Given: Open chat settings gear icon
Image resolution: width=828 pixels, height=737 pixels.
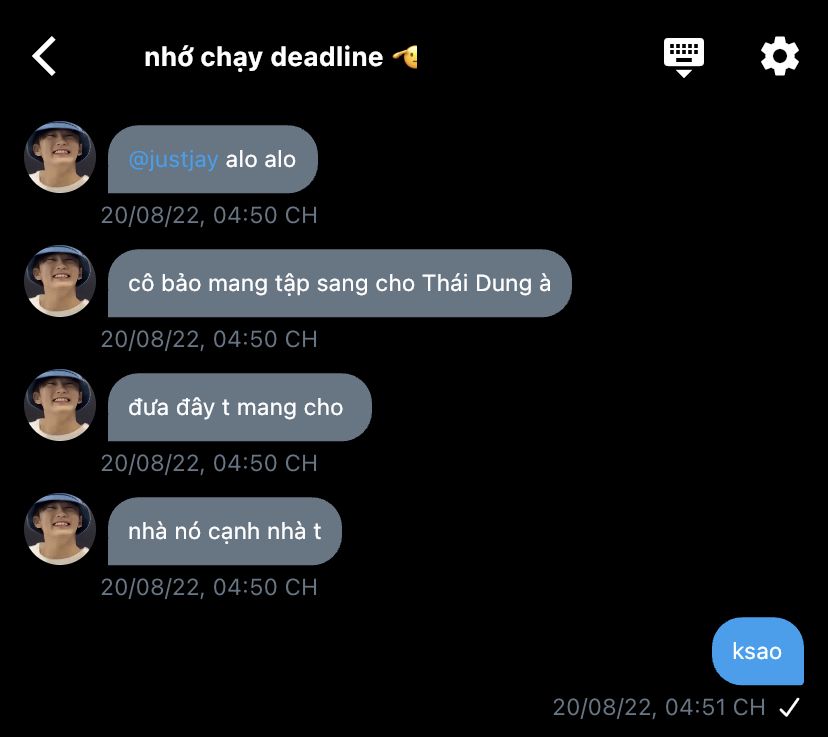Looking at the screenshot, I should 780,56.
